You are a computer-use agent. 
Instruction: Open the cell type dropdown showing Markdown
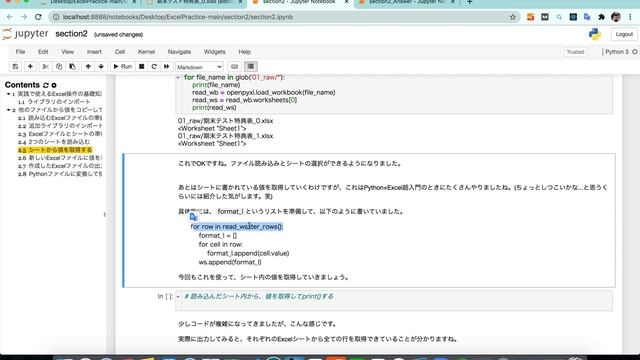pyautogui.click(x=199, y=67)
